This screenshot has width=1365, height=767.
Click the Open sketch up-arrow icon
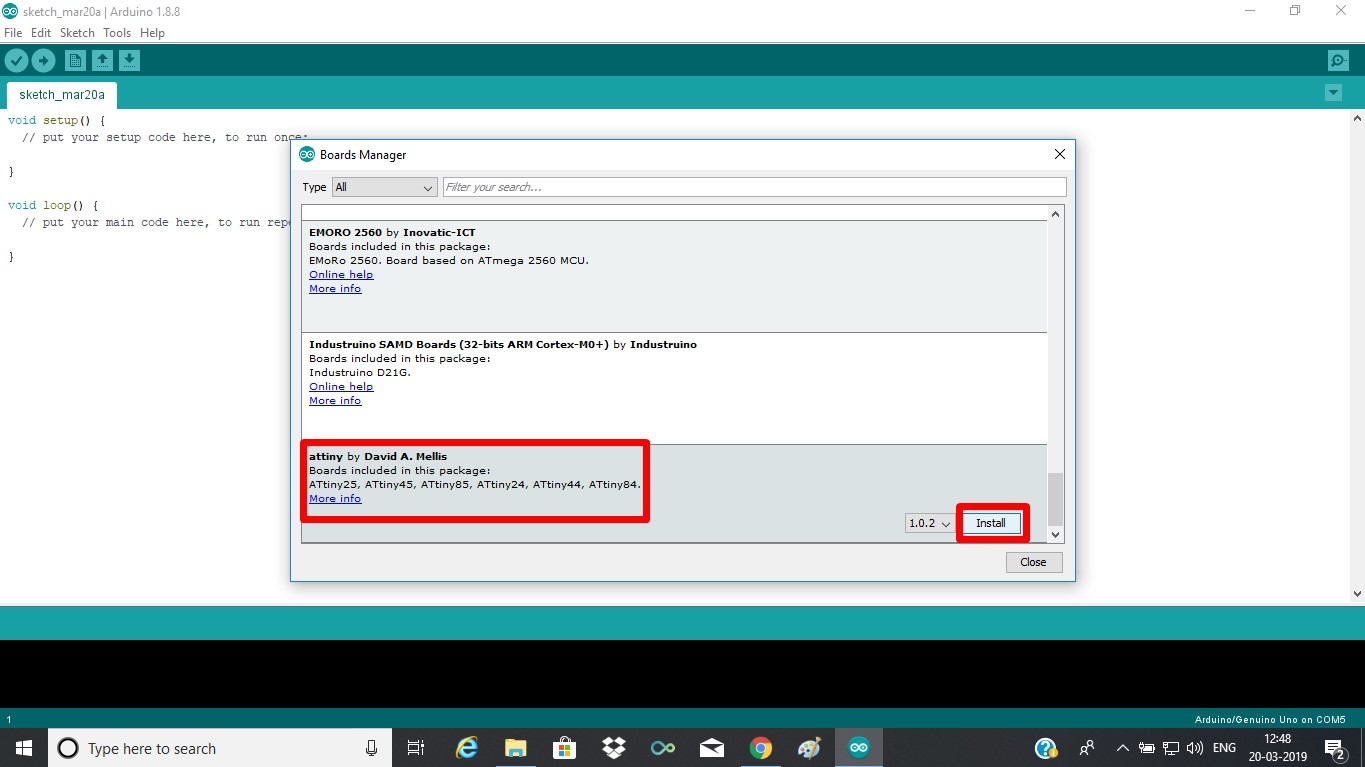[102, 61]
